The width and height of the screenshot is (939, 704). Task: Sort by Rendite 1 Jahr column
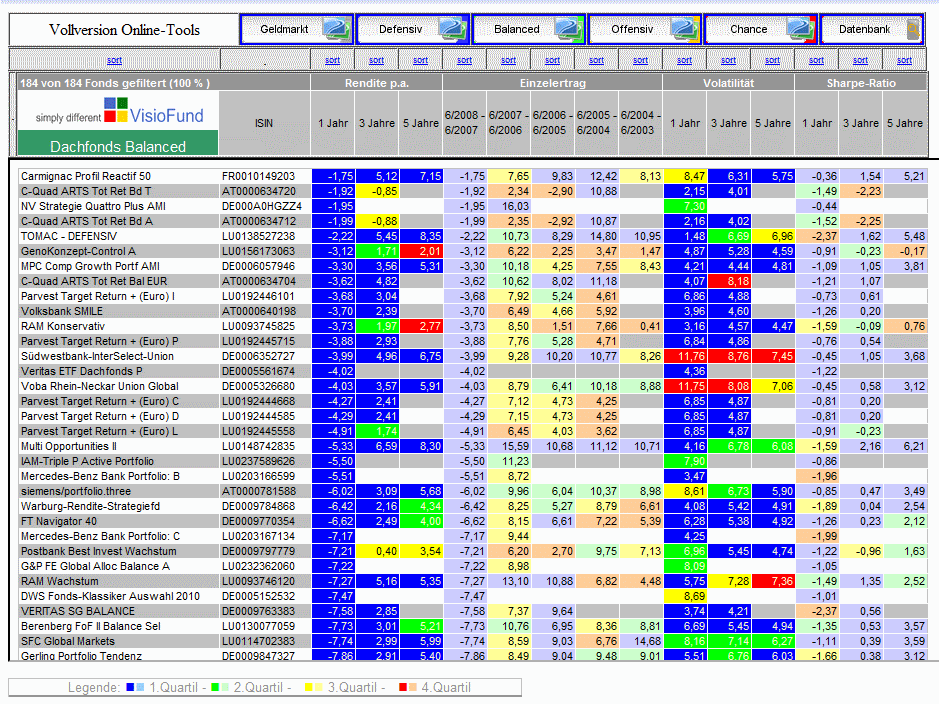(333, 61)
